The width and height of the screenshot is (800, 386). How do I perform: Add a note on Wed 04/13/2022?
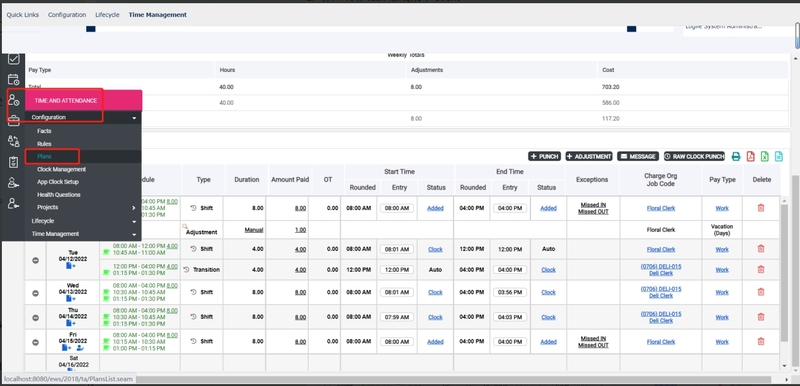coord(70,299)
